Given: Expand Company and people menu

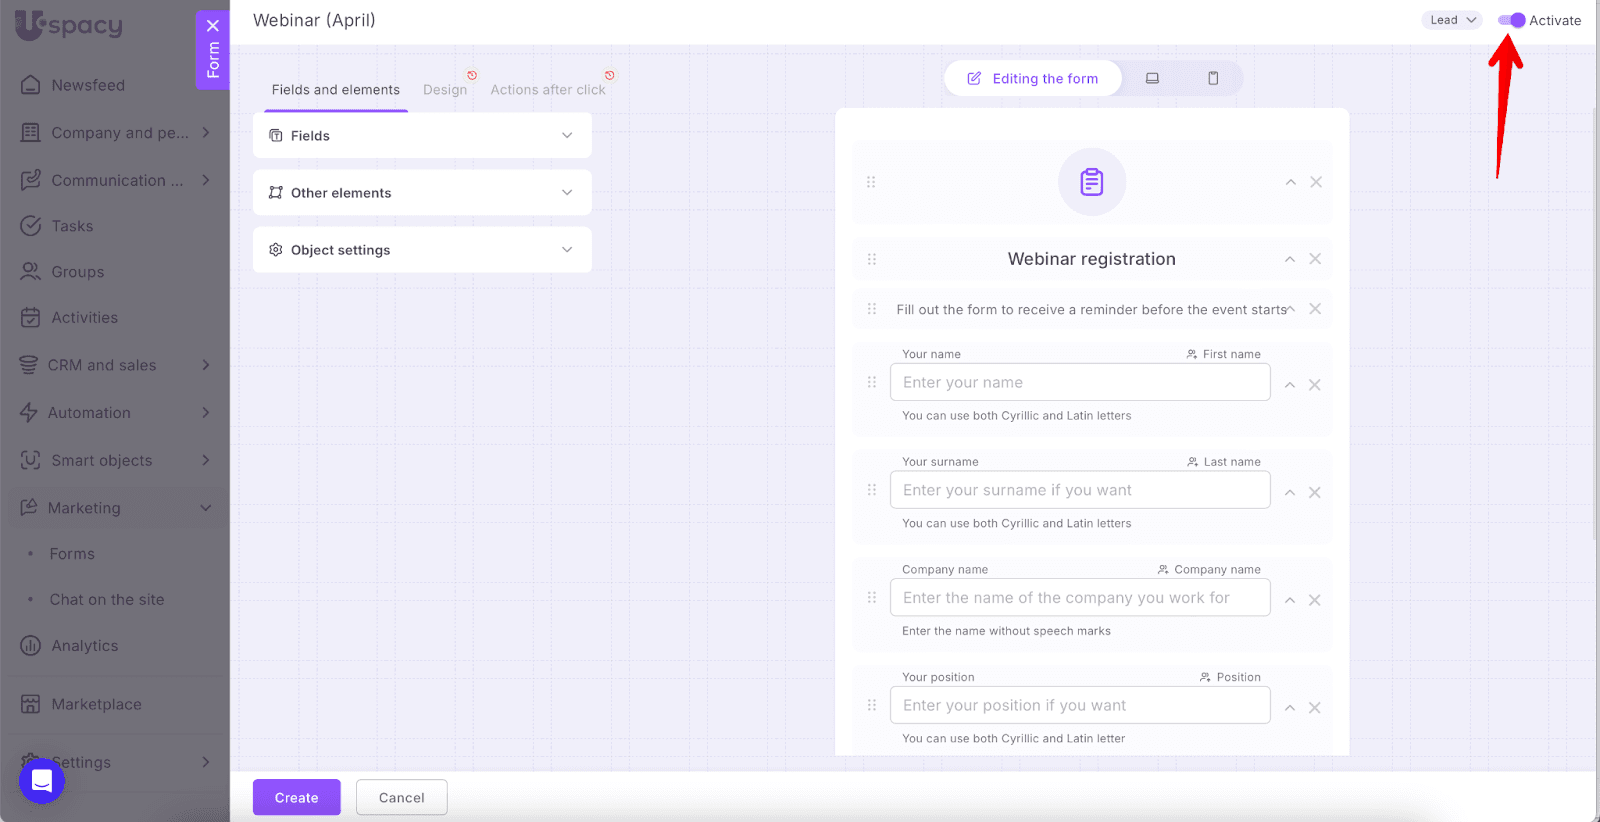Looking at the screenshot, I should pos(206,132).
